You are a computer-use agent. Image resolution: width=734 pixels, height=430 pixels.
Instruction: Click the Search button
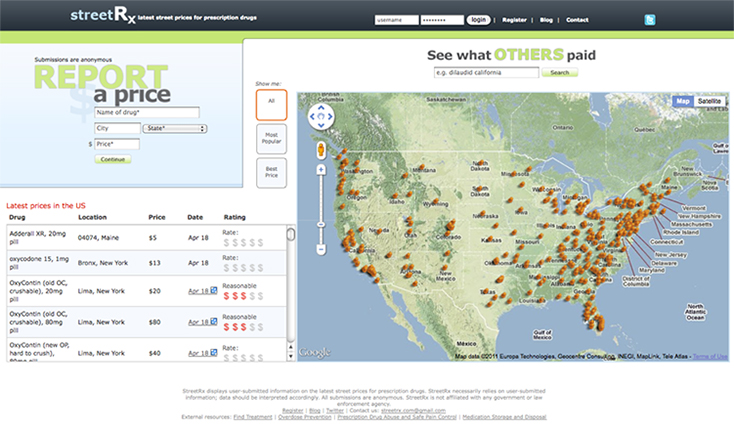point(559,73)
